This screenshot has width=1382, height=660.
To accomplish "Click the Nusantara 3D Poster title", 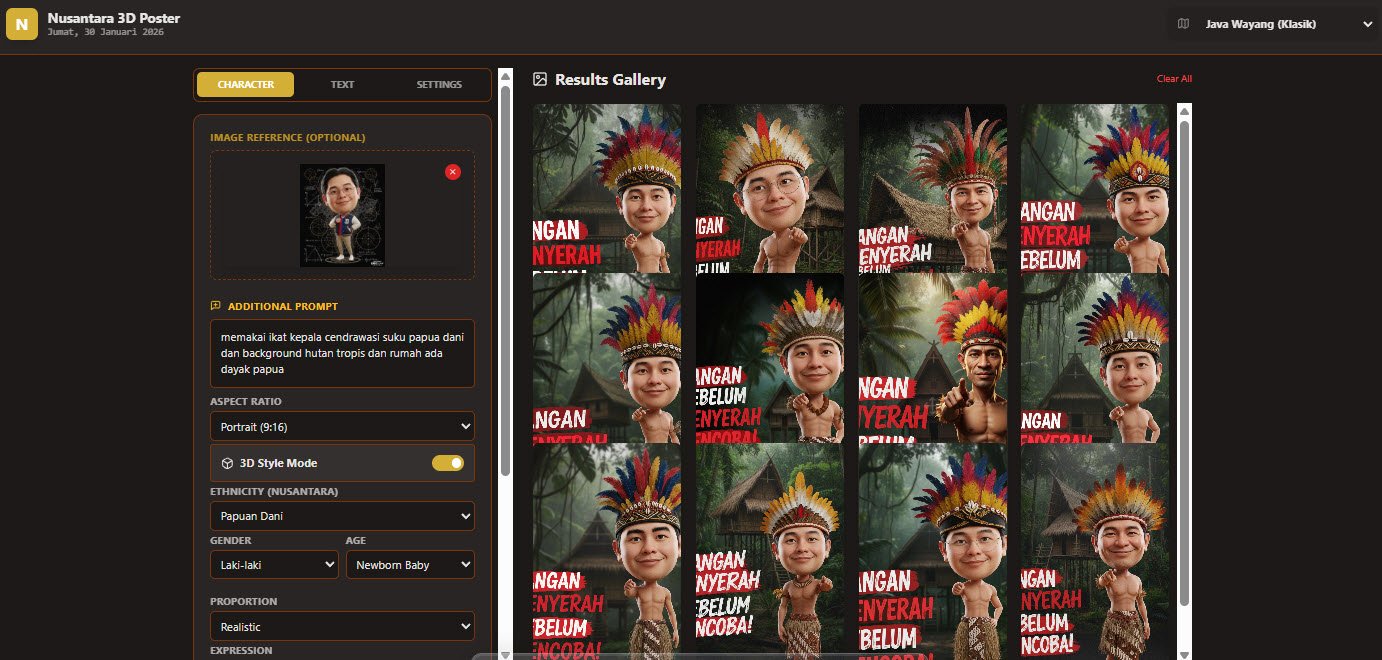I will [114, 18].
